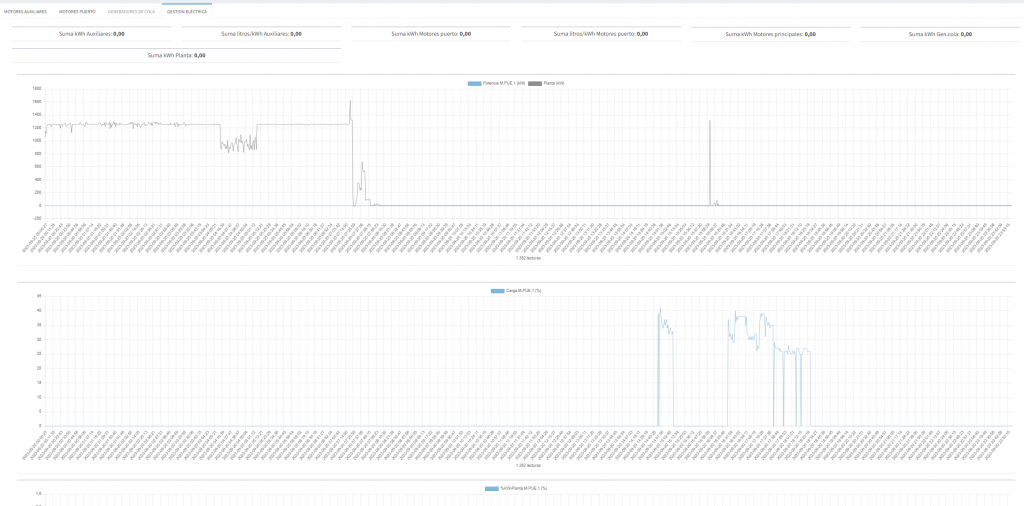The image size is (1024, 506).
Task: Open the Gestión Eléctrica tab
Action: tap(187, 11)
